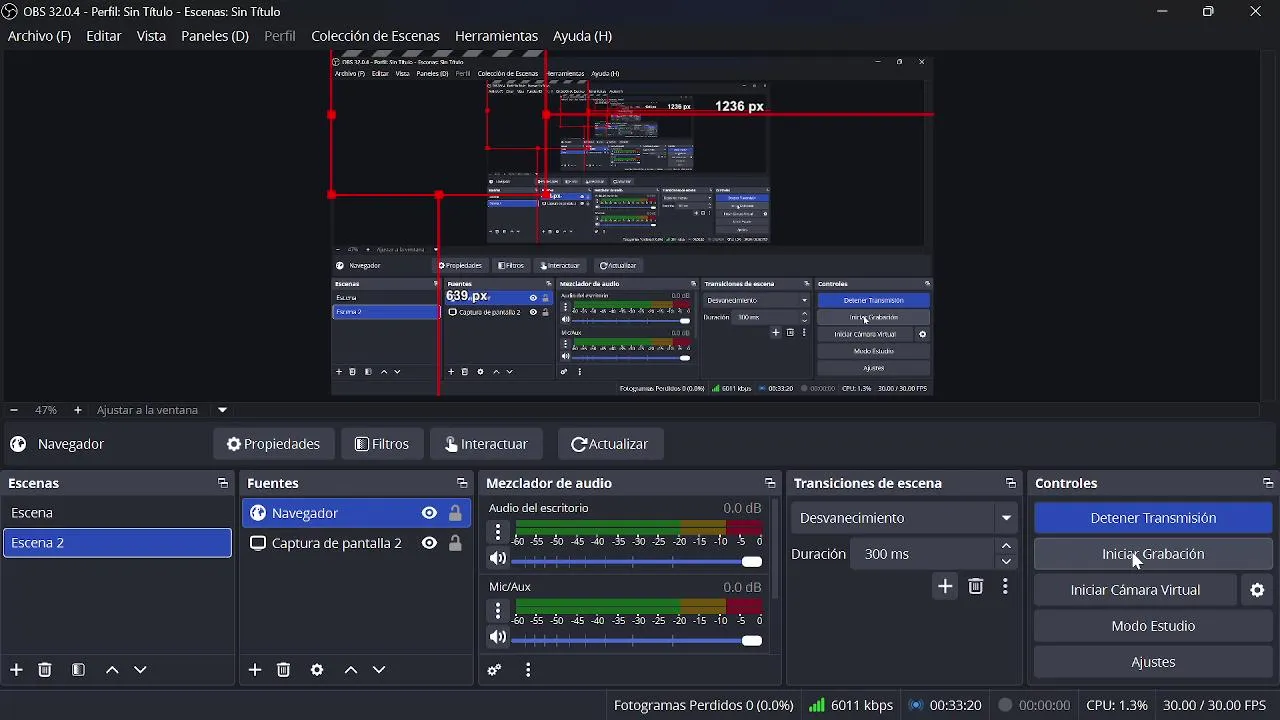The width and height of the screenshot is (1280, 720).
Task: Open Propiedades of selected source
Action: [273, 444]
